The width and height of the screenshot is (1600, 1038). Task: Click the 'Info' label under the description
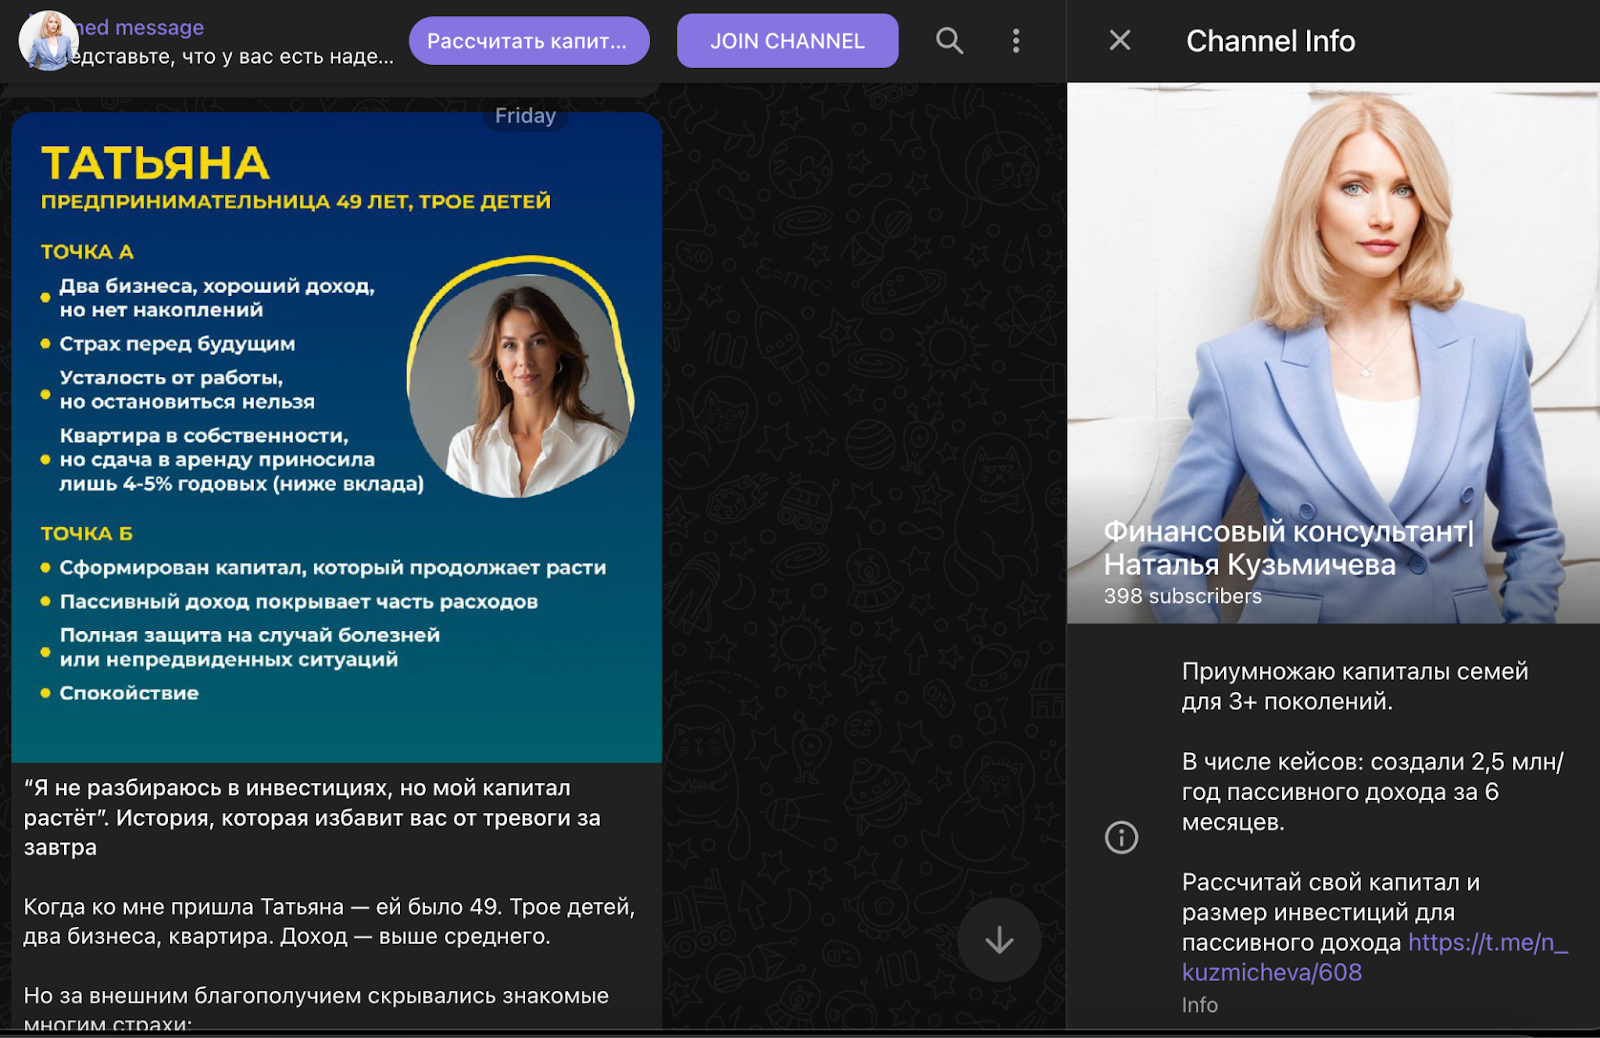click(x=1200, y=1005)
